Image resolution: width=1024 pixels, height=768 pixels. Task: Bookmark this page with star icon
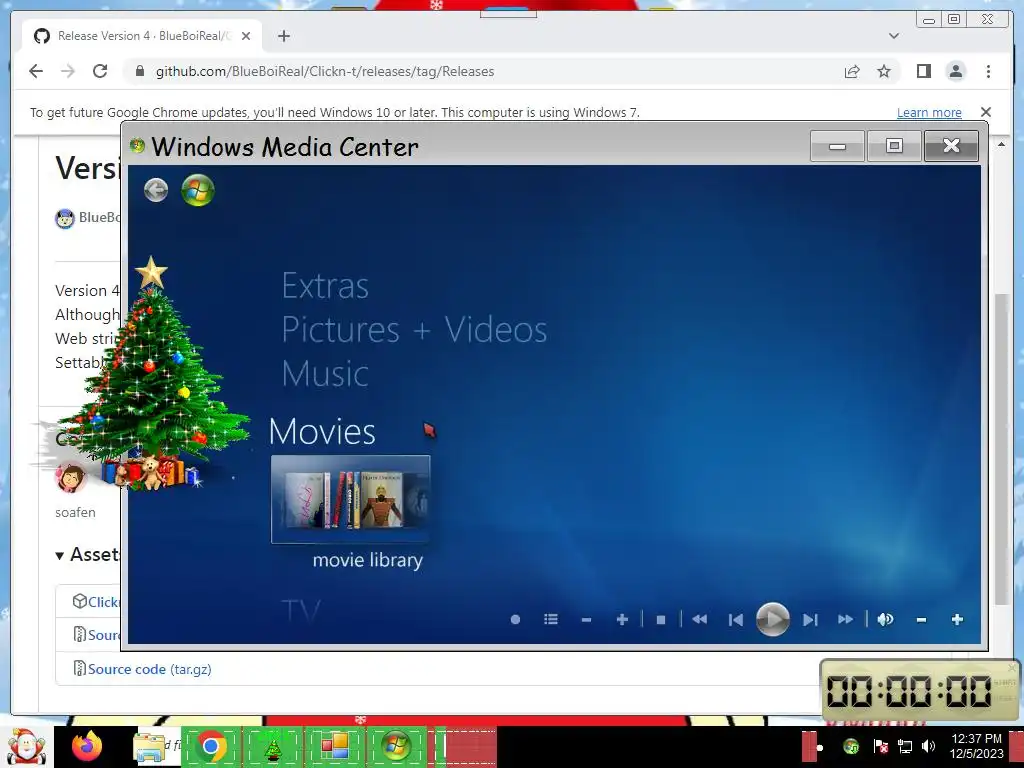(884, 71)
